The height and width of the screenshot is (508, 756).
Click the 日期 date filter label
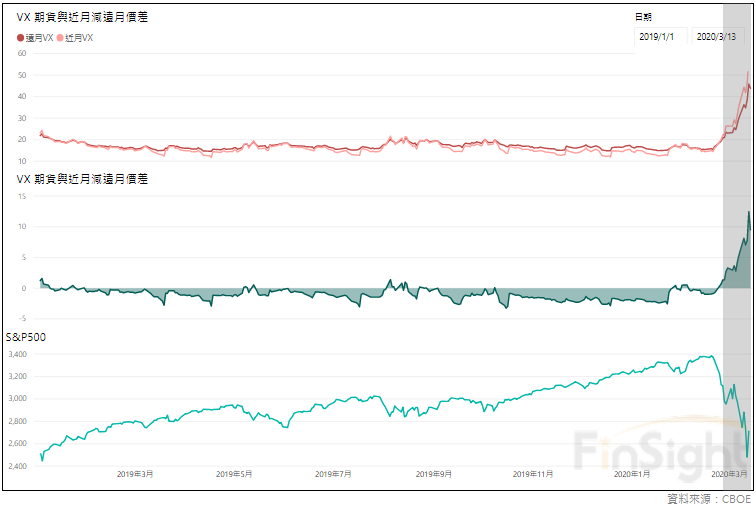[x=644, y=17]
